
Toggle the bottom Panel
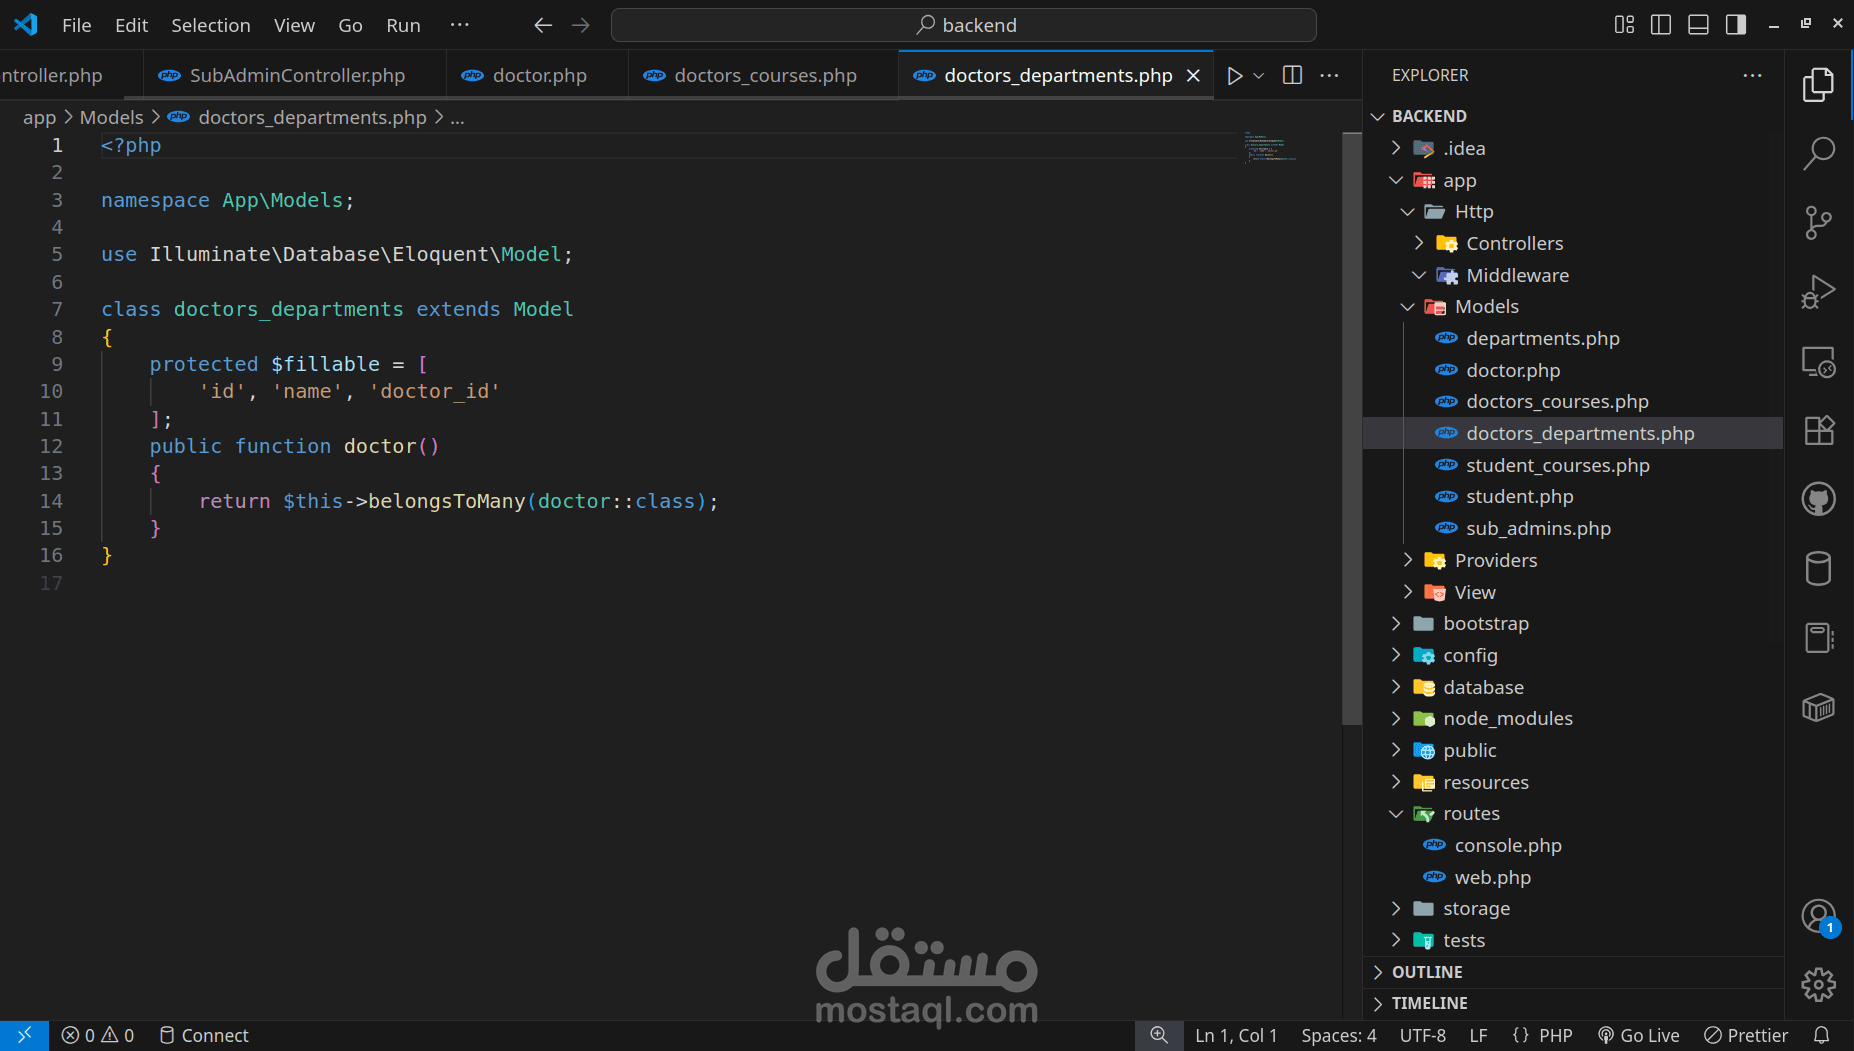(x=1698, y=25)
